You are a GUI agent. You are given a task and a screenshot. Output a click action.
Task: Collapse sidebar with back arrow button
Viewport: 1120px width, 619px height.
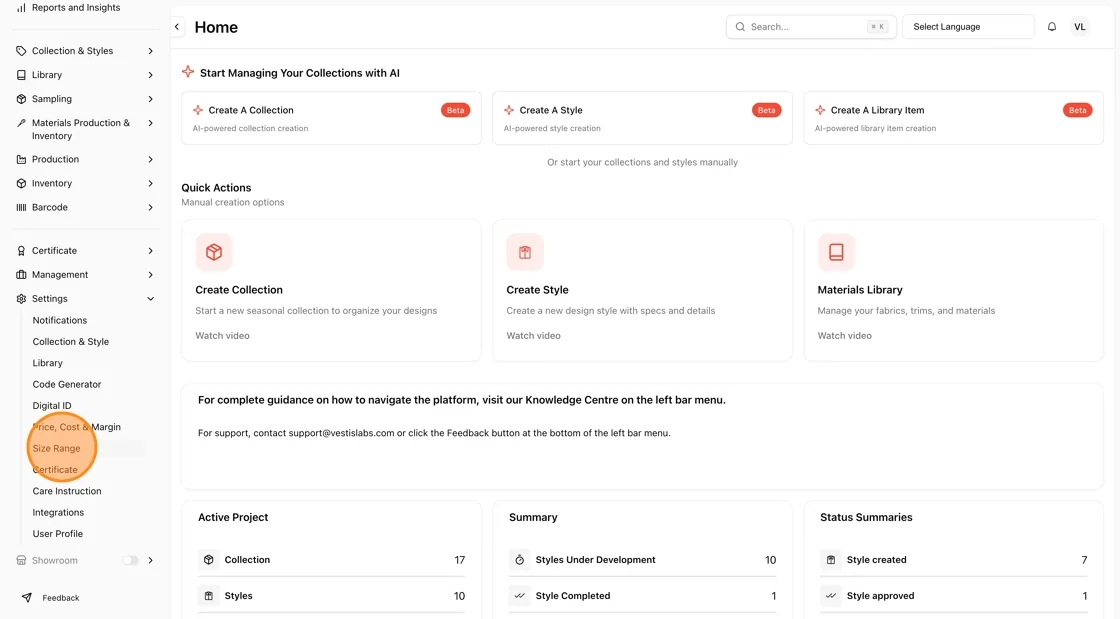click(177, 26)
